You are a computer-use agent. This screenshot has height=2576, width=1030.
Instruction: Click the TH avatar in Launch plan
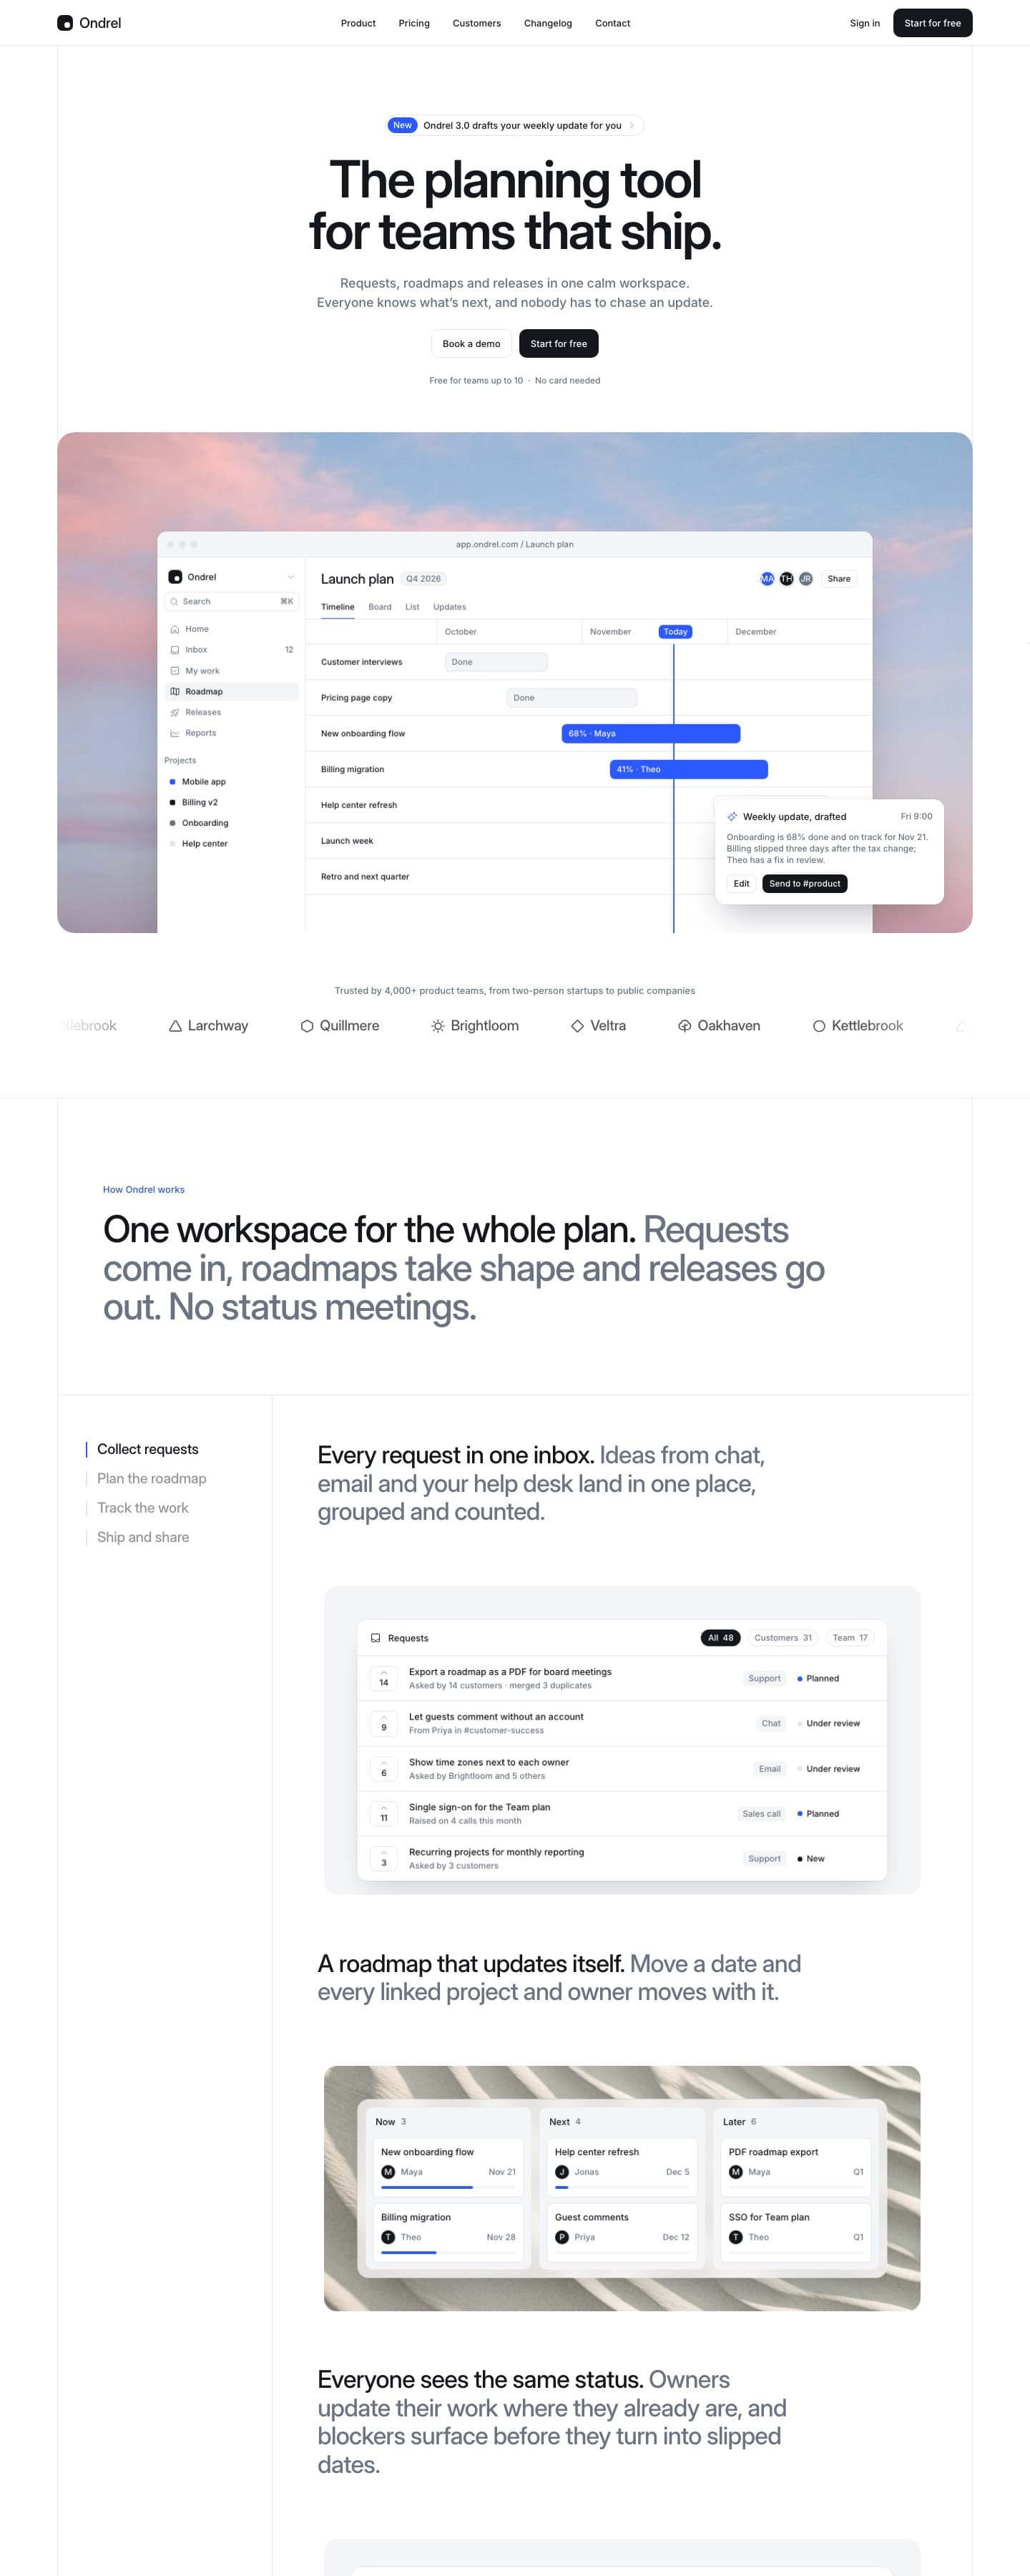coord(786,579)
